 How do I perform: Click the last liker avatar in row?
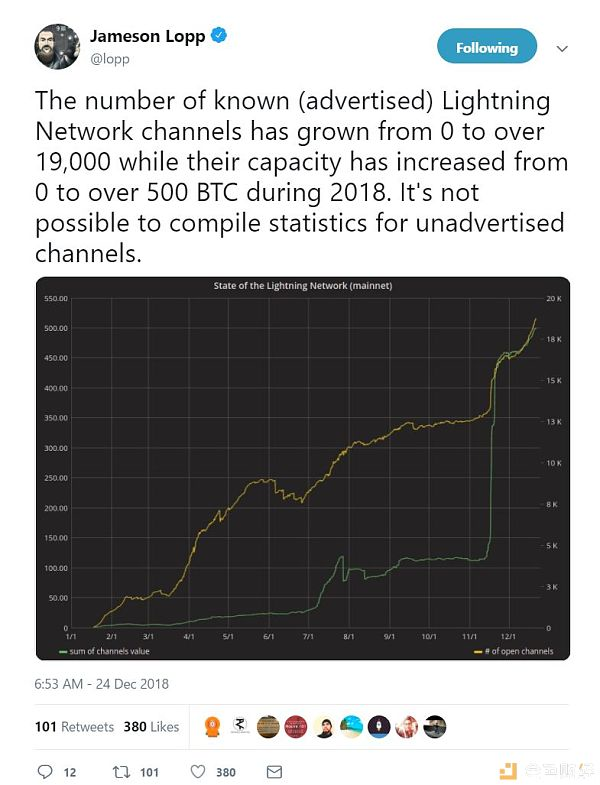tap(434, 726)
